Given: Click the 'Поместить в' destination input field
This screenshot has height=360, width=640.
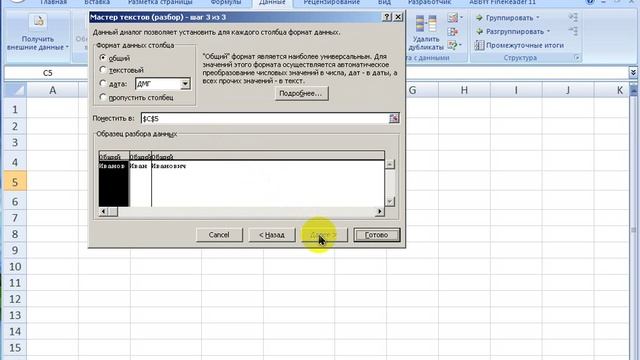Looking at the screenshot, I should point(265,118).
